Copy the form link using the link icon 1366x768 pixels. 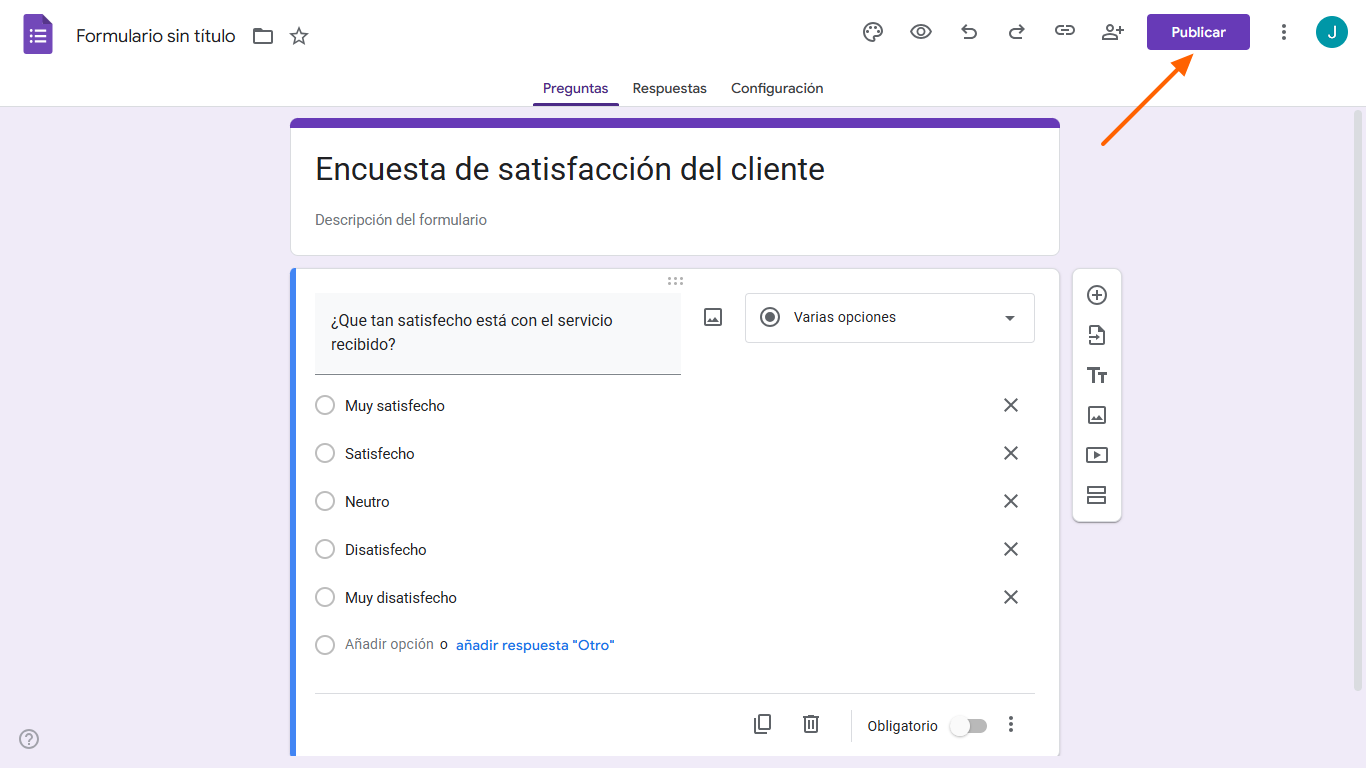click(x=1065, y=32)
